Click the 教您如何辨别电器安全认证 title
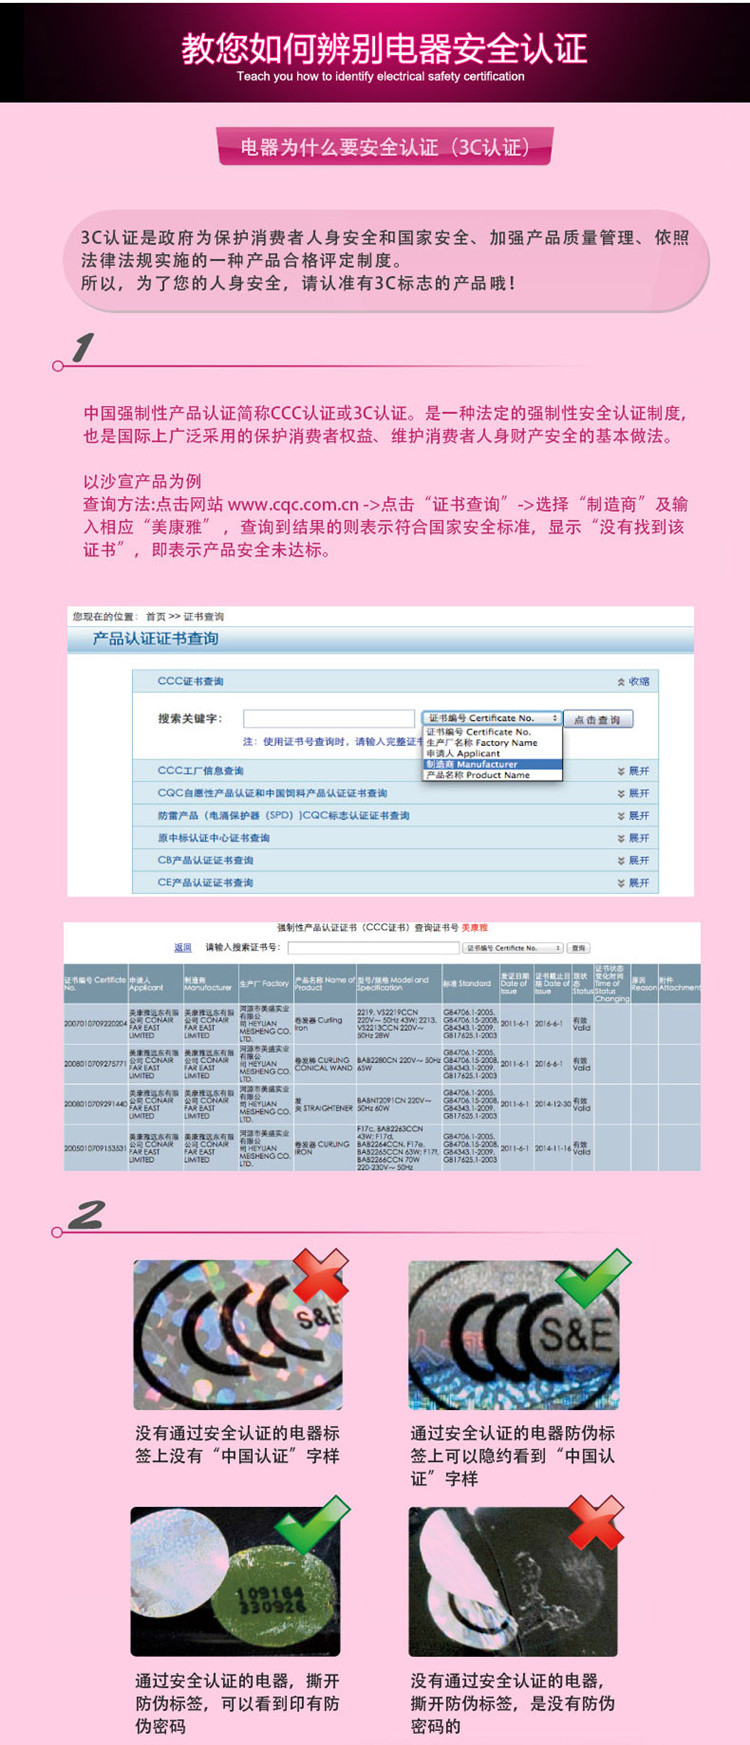750x1745 pixels. click(x=384, y=49)
